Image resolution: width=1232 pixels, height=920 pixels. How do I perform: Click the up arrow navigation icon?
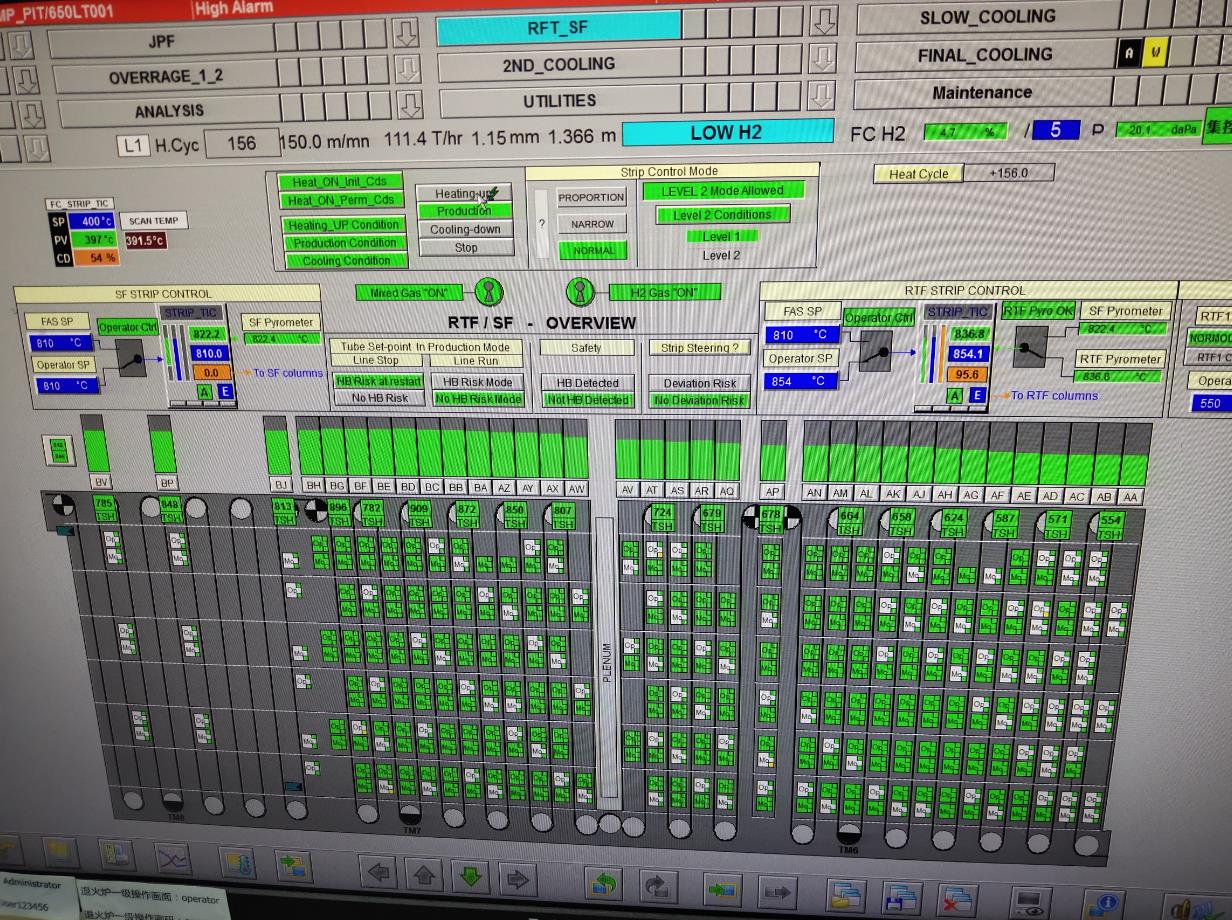[x=425, y=876]
